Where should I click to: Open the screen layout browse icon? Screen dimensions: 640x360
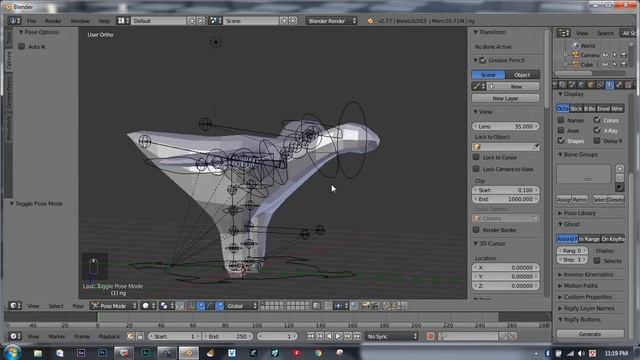(x=123, y=20)
